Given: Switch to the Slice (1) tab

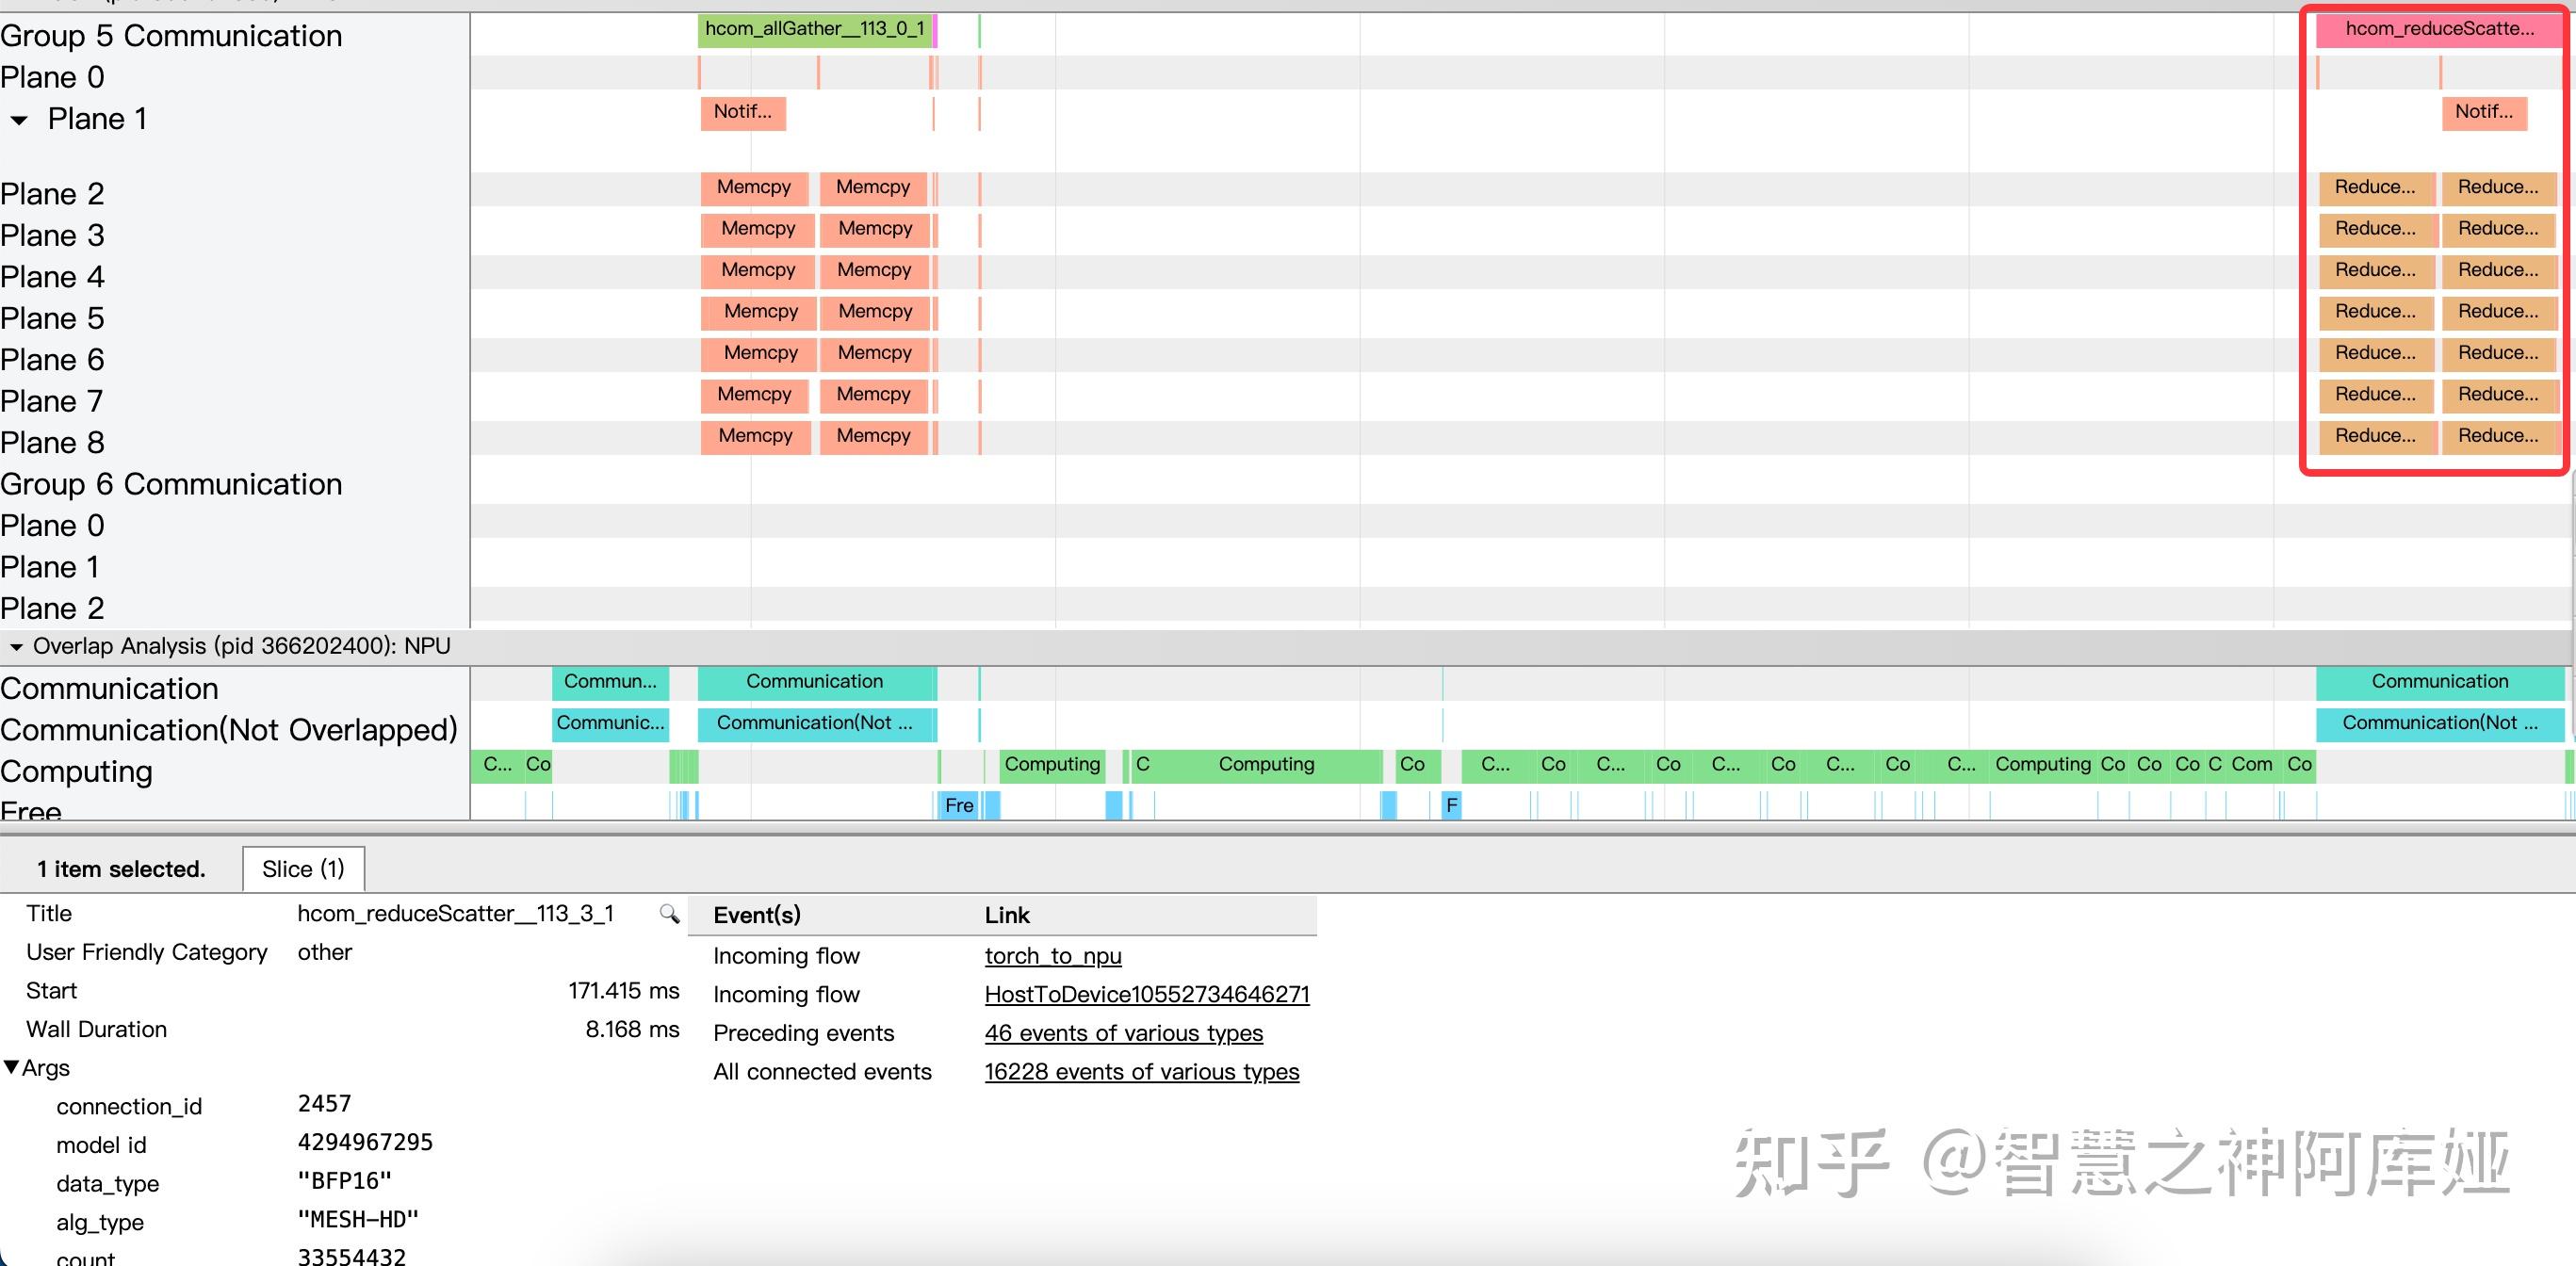Looking at the screenshot, I should coord(303,869).
